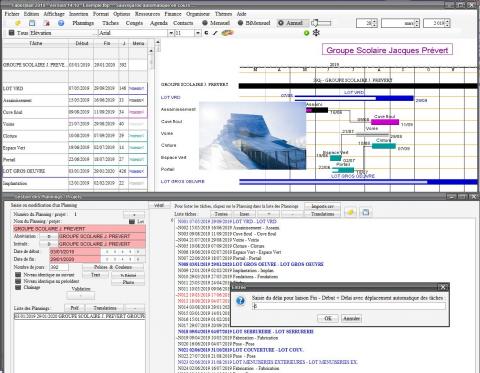
Task: Switch to the Contacts toolbar tab
Action: [x=183, y=23]
